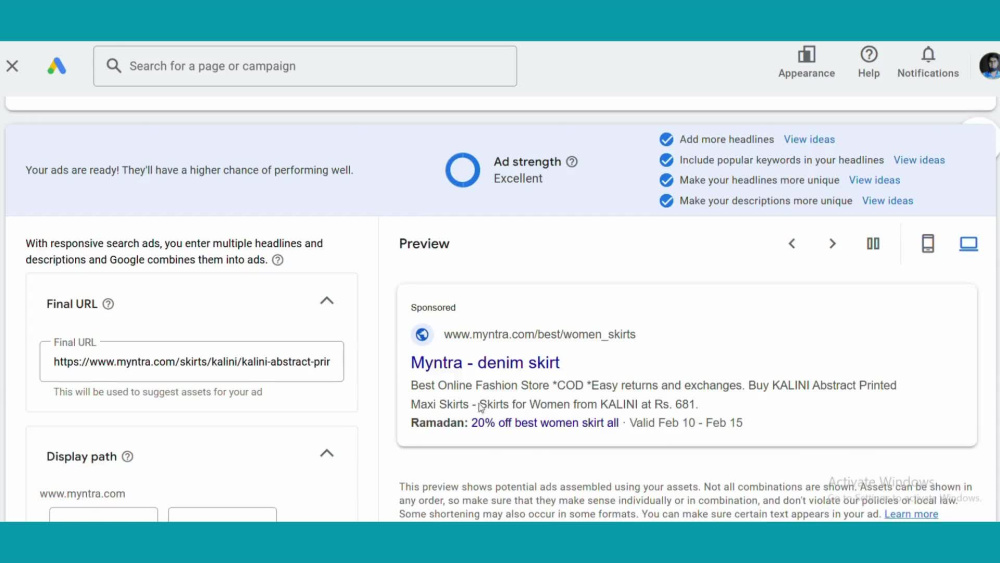Click the www.myntra.com/best/women_skirts display URL

(x=540, y=334)
